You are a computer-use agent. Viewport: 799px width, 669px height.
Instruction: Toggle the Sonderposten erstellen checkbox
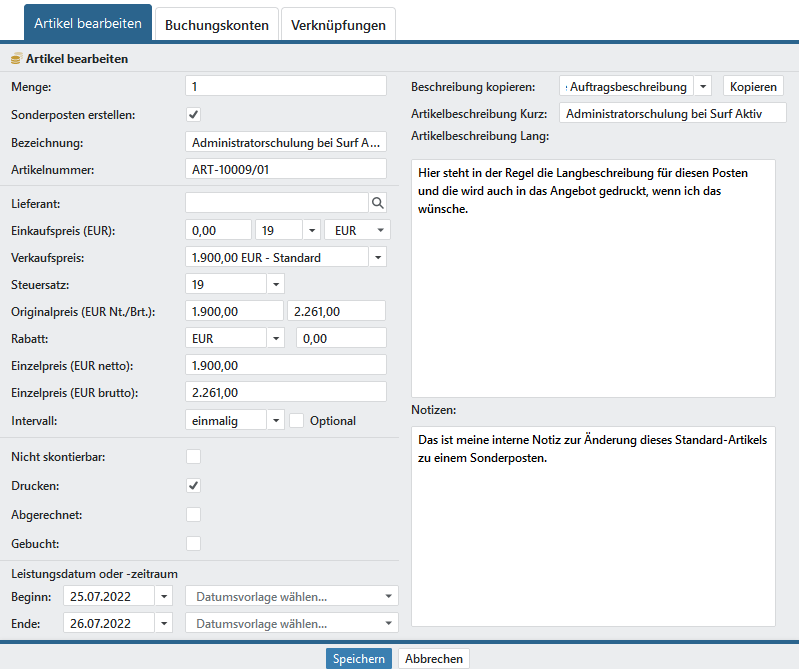coord(193,114)
